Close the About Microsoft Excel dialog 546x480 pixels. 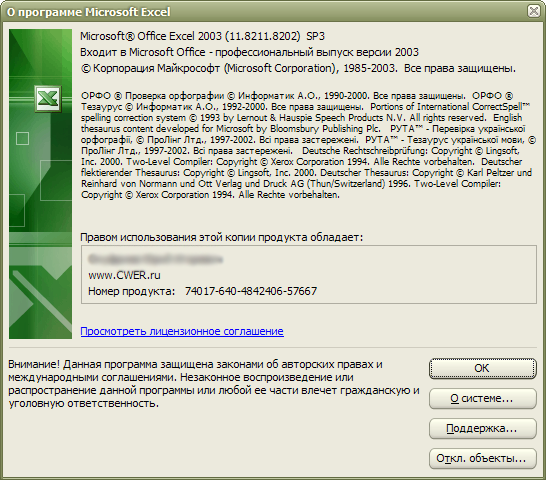click(x=533, y=11)
